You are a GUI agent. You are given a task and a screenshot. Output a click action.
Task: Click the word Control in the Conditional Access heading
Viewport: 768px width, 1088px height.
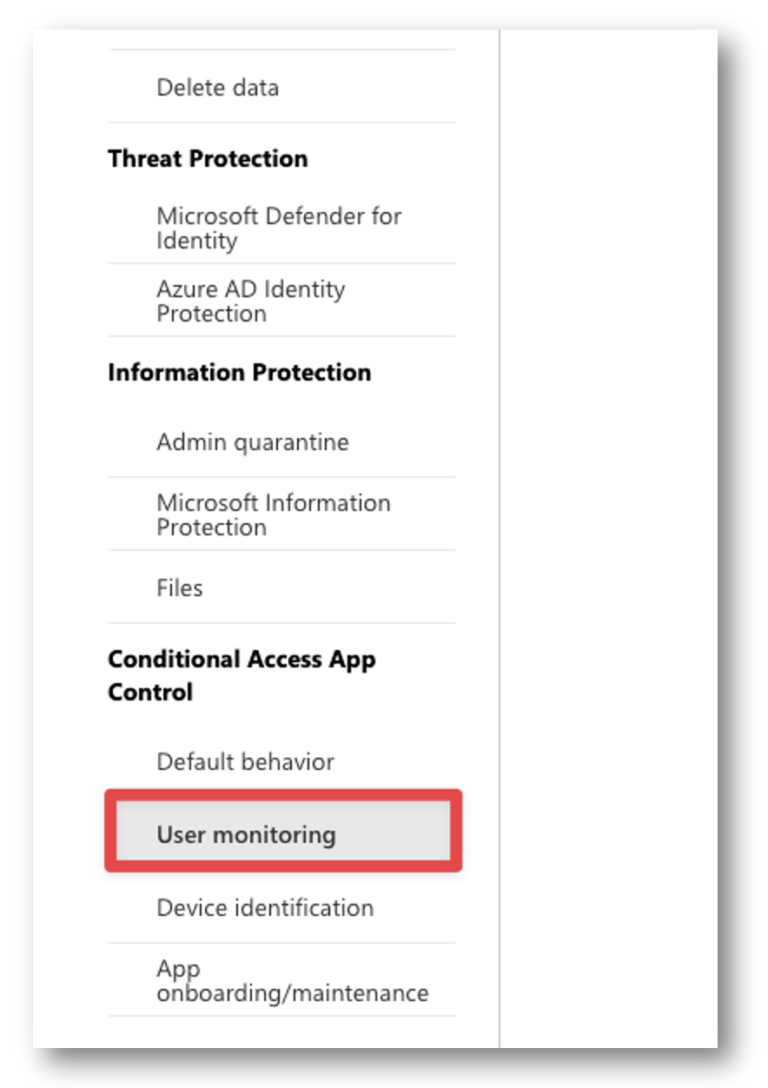151,692
